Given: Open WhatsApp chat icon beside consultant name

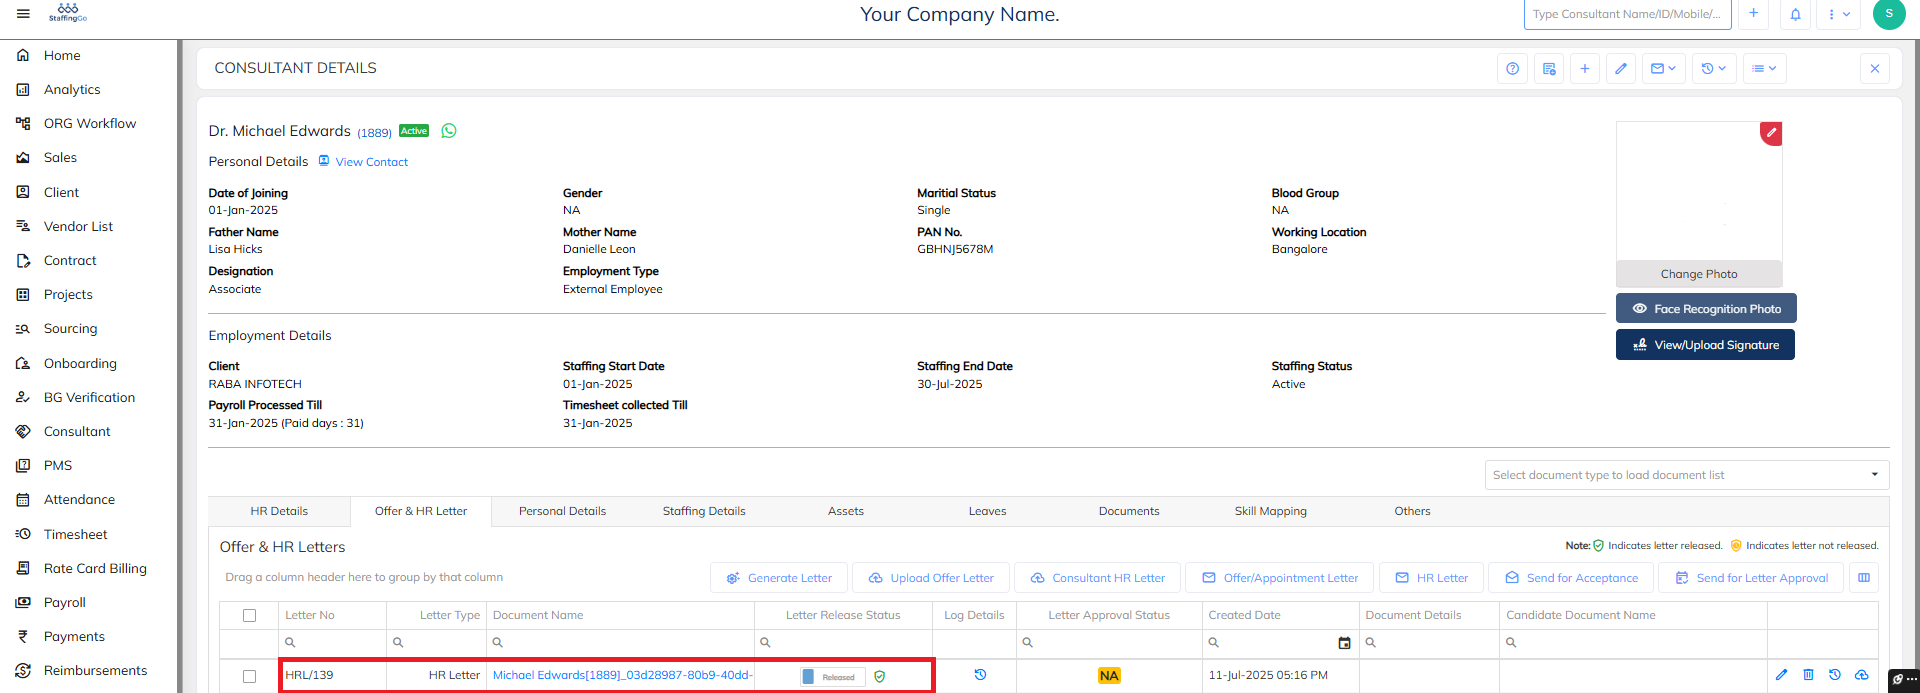Looking at the screenshot, I should point(449,131).
